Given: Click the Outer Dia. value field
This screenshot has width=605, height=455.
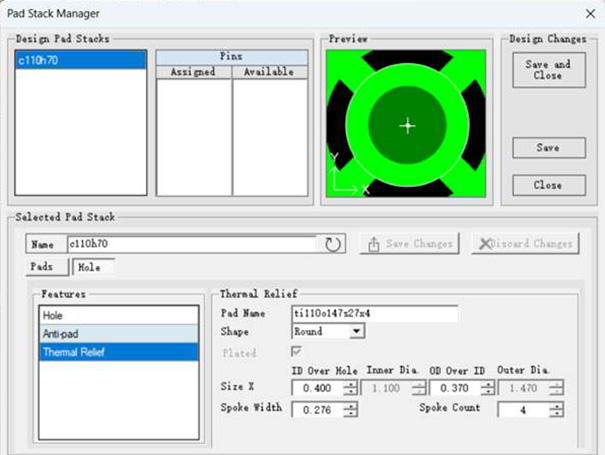Looking at the screenshot, I should click(x=524, y=388).
